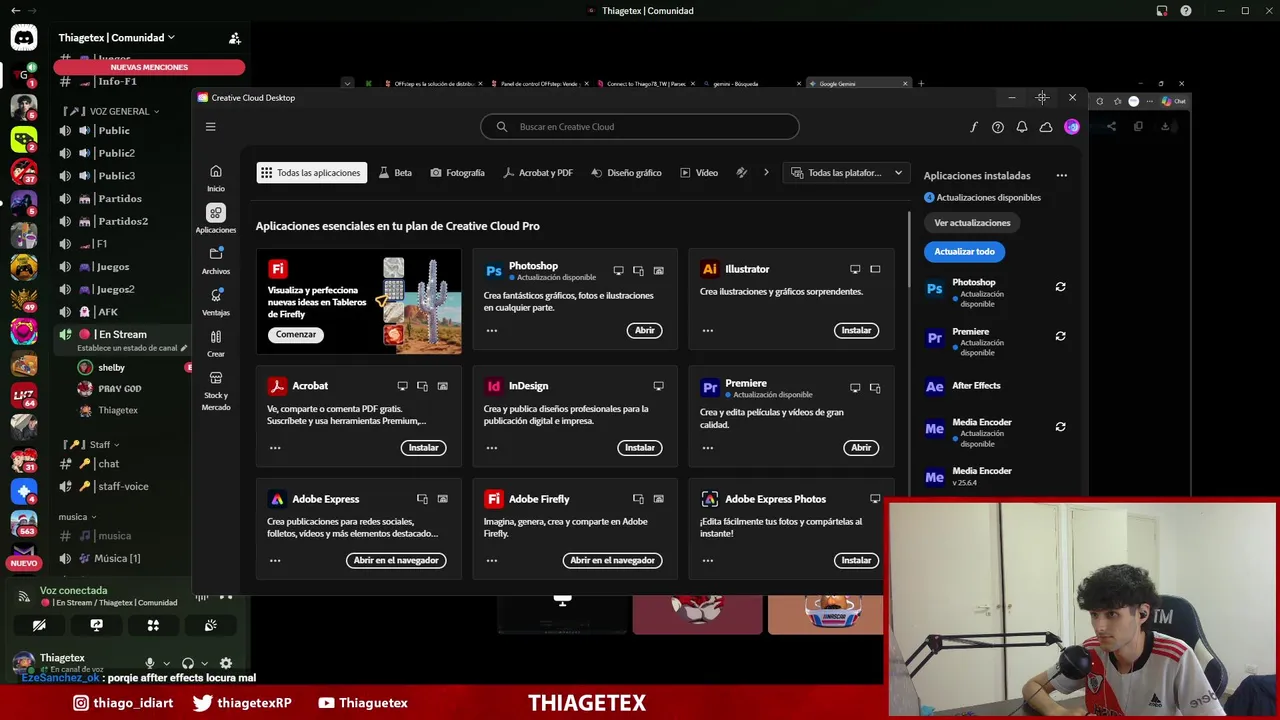Update Premiere via its refresh icon
This screenshot has height=720, width=1280.
click(x=1060, y=336)
